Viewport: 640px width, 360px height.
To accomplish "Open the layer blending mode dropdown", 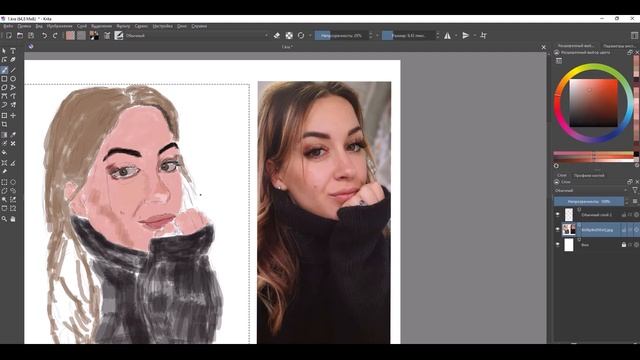I will (x=591, y=190).
